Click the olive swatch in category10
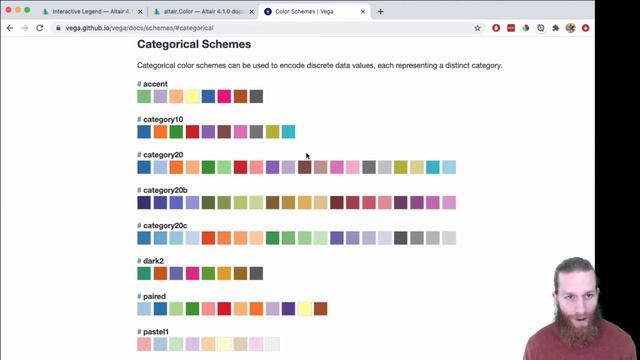 [x=272, y=132]
